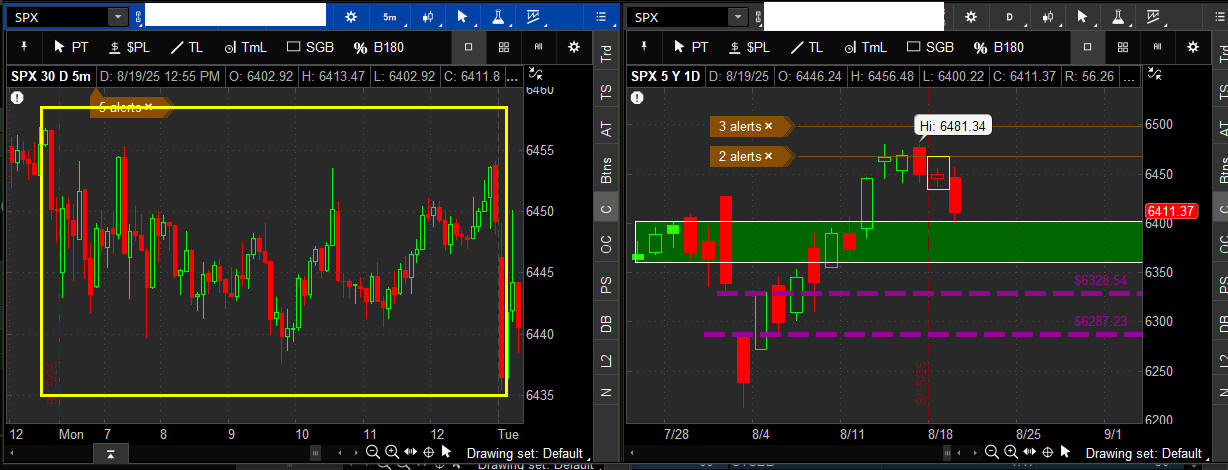The height and width of the screenshot is (470, 1228).
Task: Open drawing toolbar settings gear in right chart
Action: pyautogui.click(x=1192, y=47)
